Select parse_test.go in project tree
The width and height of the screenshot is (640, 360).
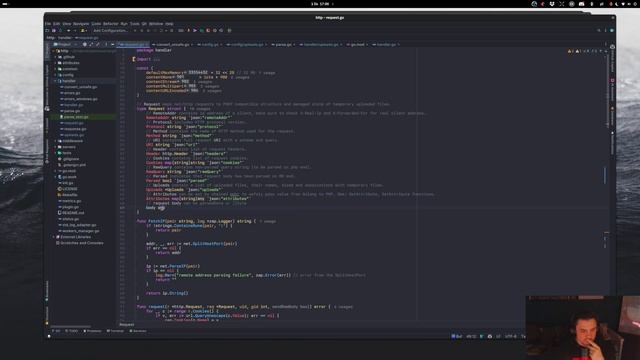click(x=76, y=117)
